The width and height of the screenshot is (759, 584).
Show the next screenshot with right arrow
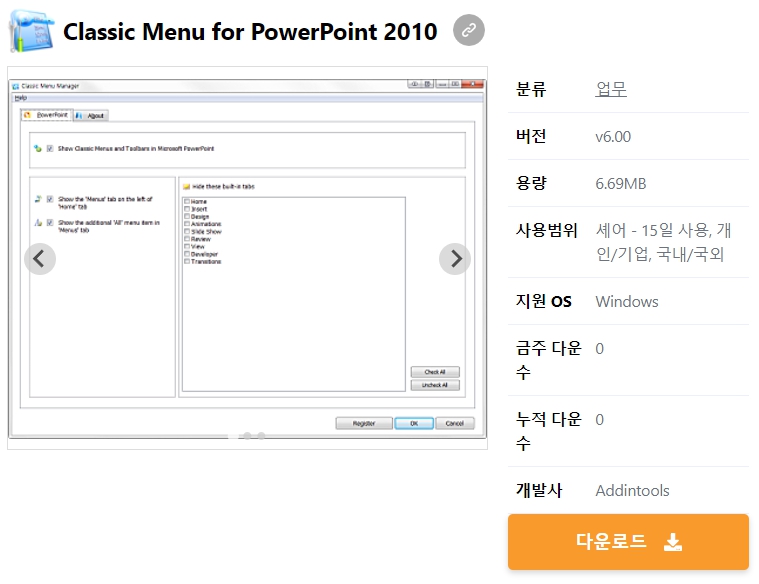tap(455, 259)
